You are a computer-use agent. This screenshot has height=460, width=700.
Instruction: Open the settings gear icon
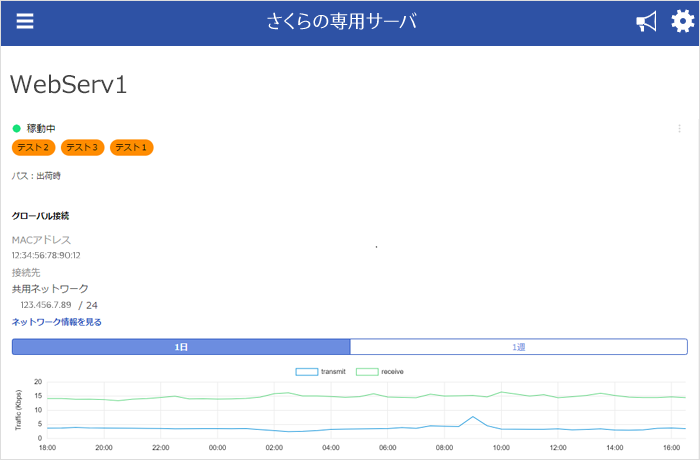click(x=681, y=22)
